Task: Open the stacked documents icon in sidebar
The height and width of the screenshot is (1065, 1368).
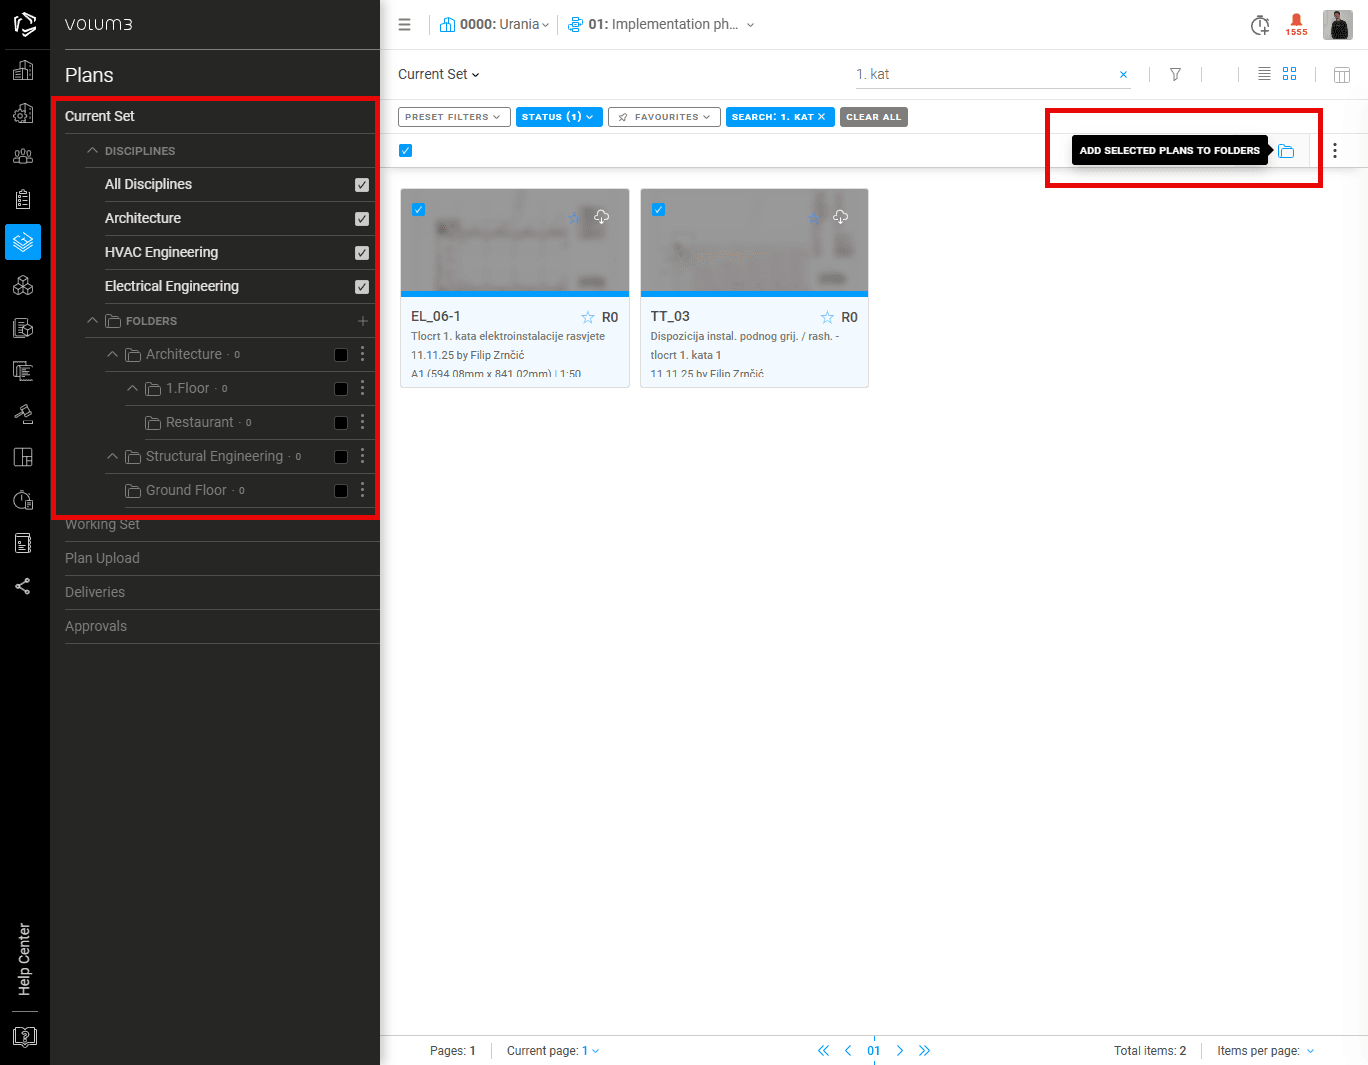Action: pos(23,371)
